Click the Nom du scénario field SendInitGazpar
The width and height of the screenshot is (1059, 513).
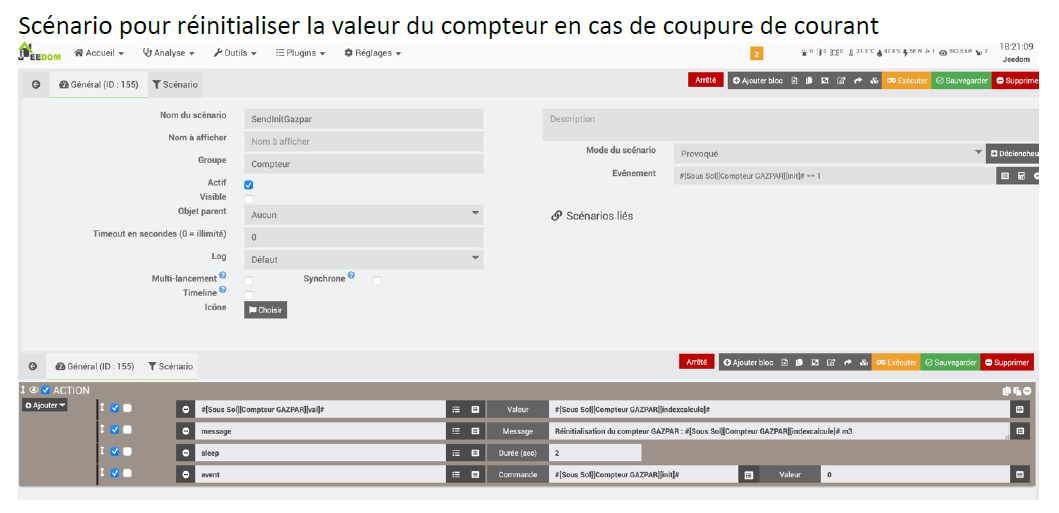pyautogui.click(x=364, y=119)
